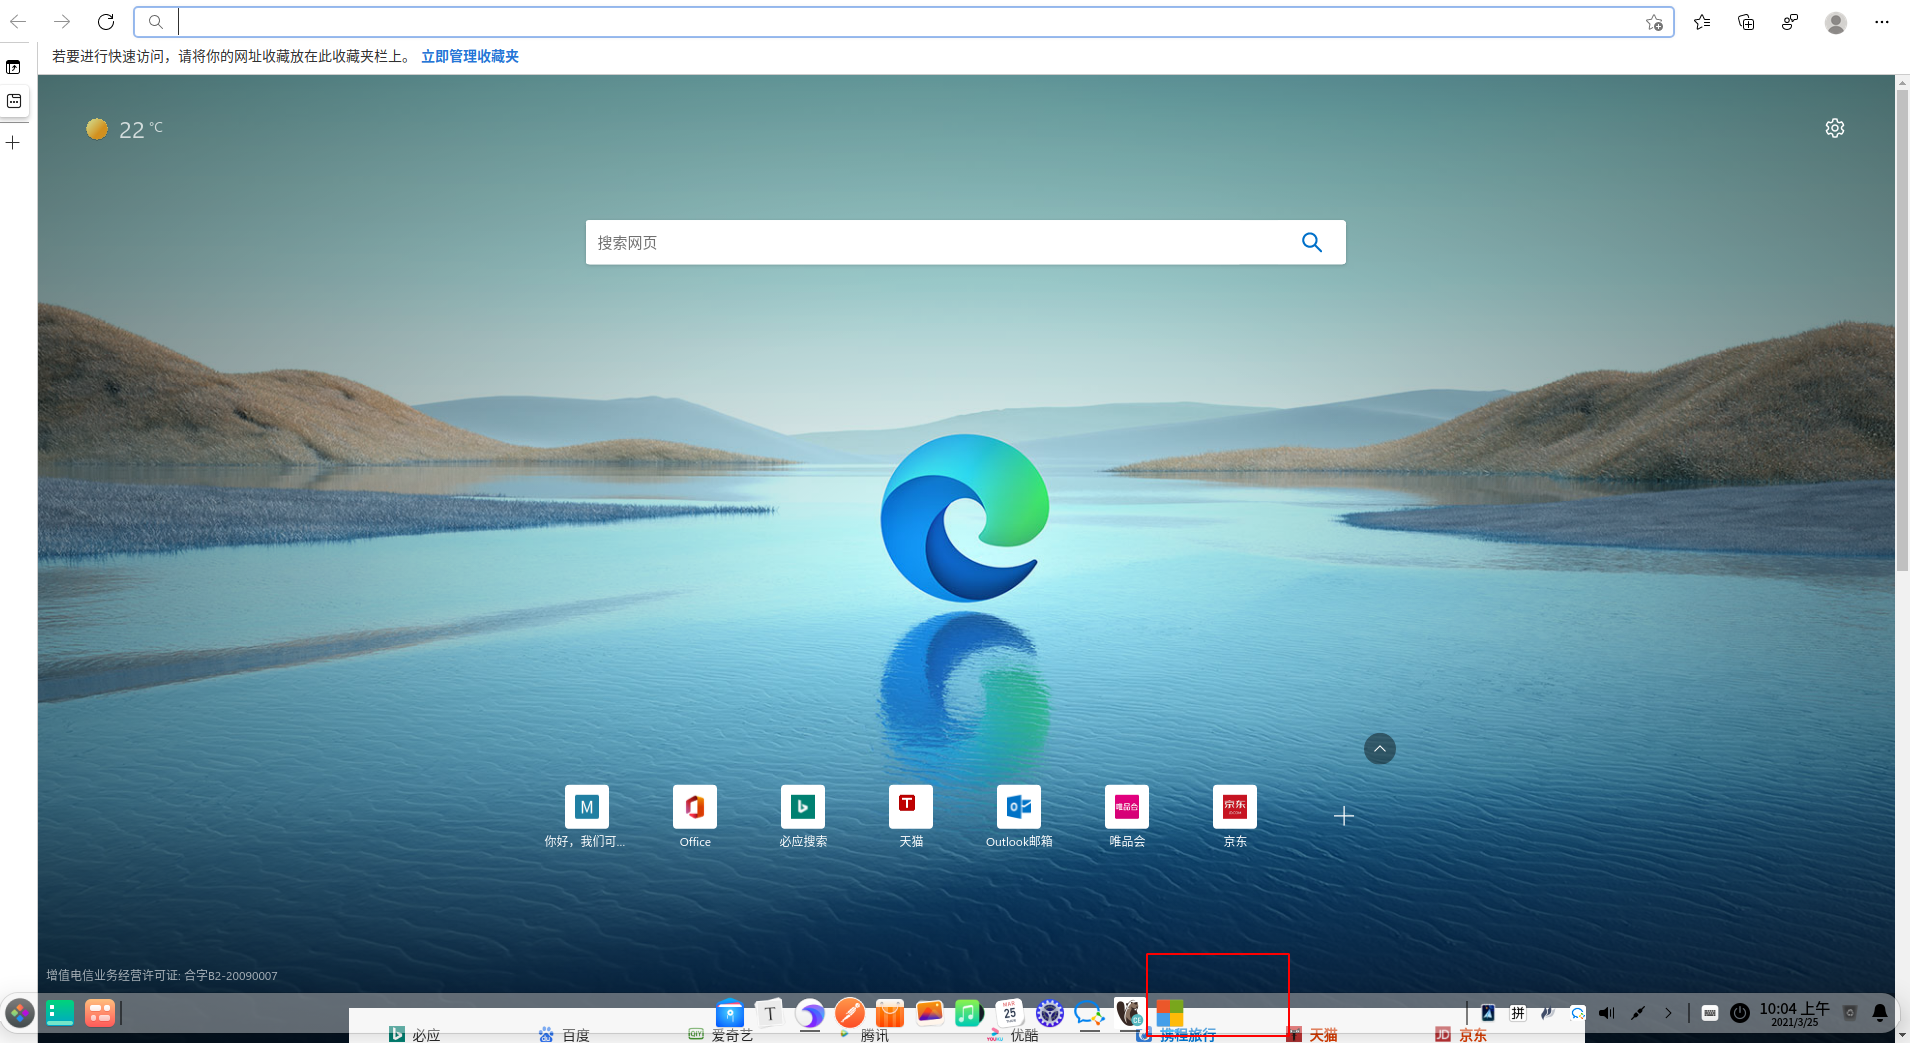Open the Office quick link tile

coord(695,817)
